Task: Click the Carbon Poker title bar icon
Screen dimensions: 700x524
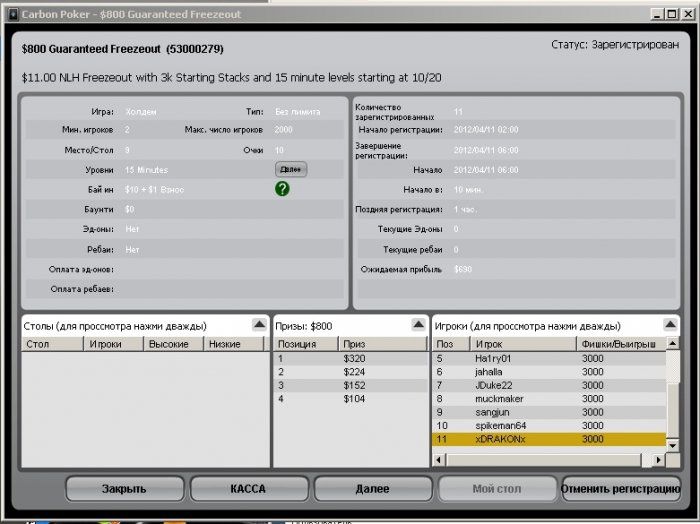Action: 13,14
